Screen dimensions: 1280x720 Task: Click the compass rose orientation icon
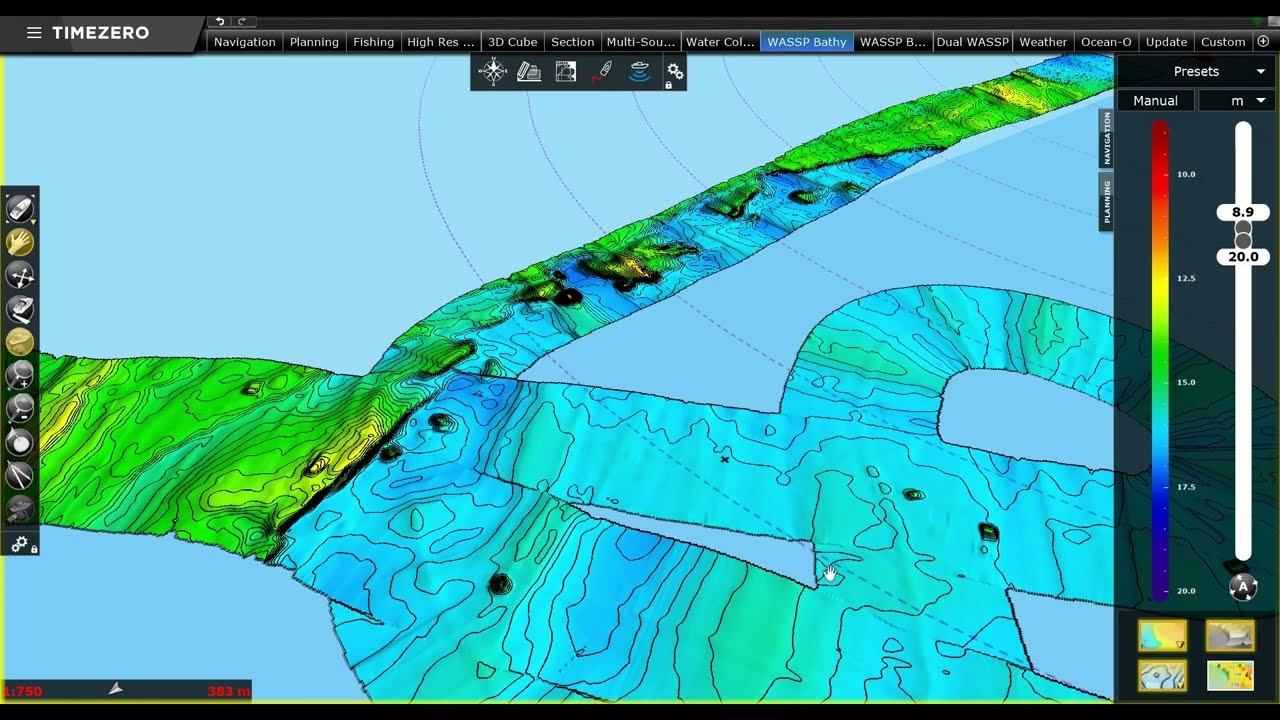493,72
